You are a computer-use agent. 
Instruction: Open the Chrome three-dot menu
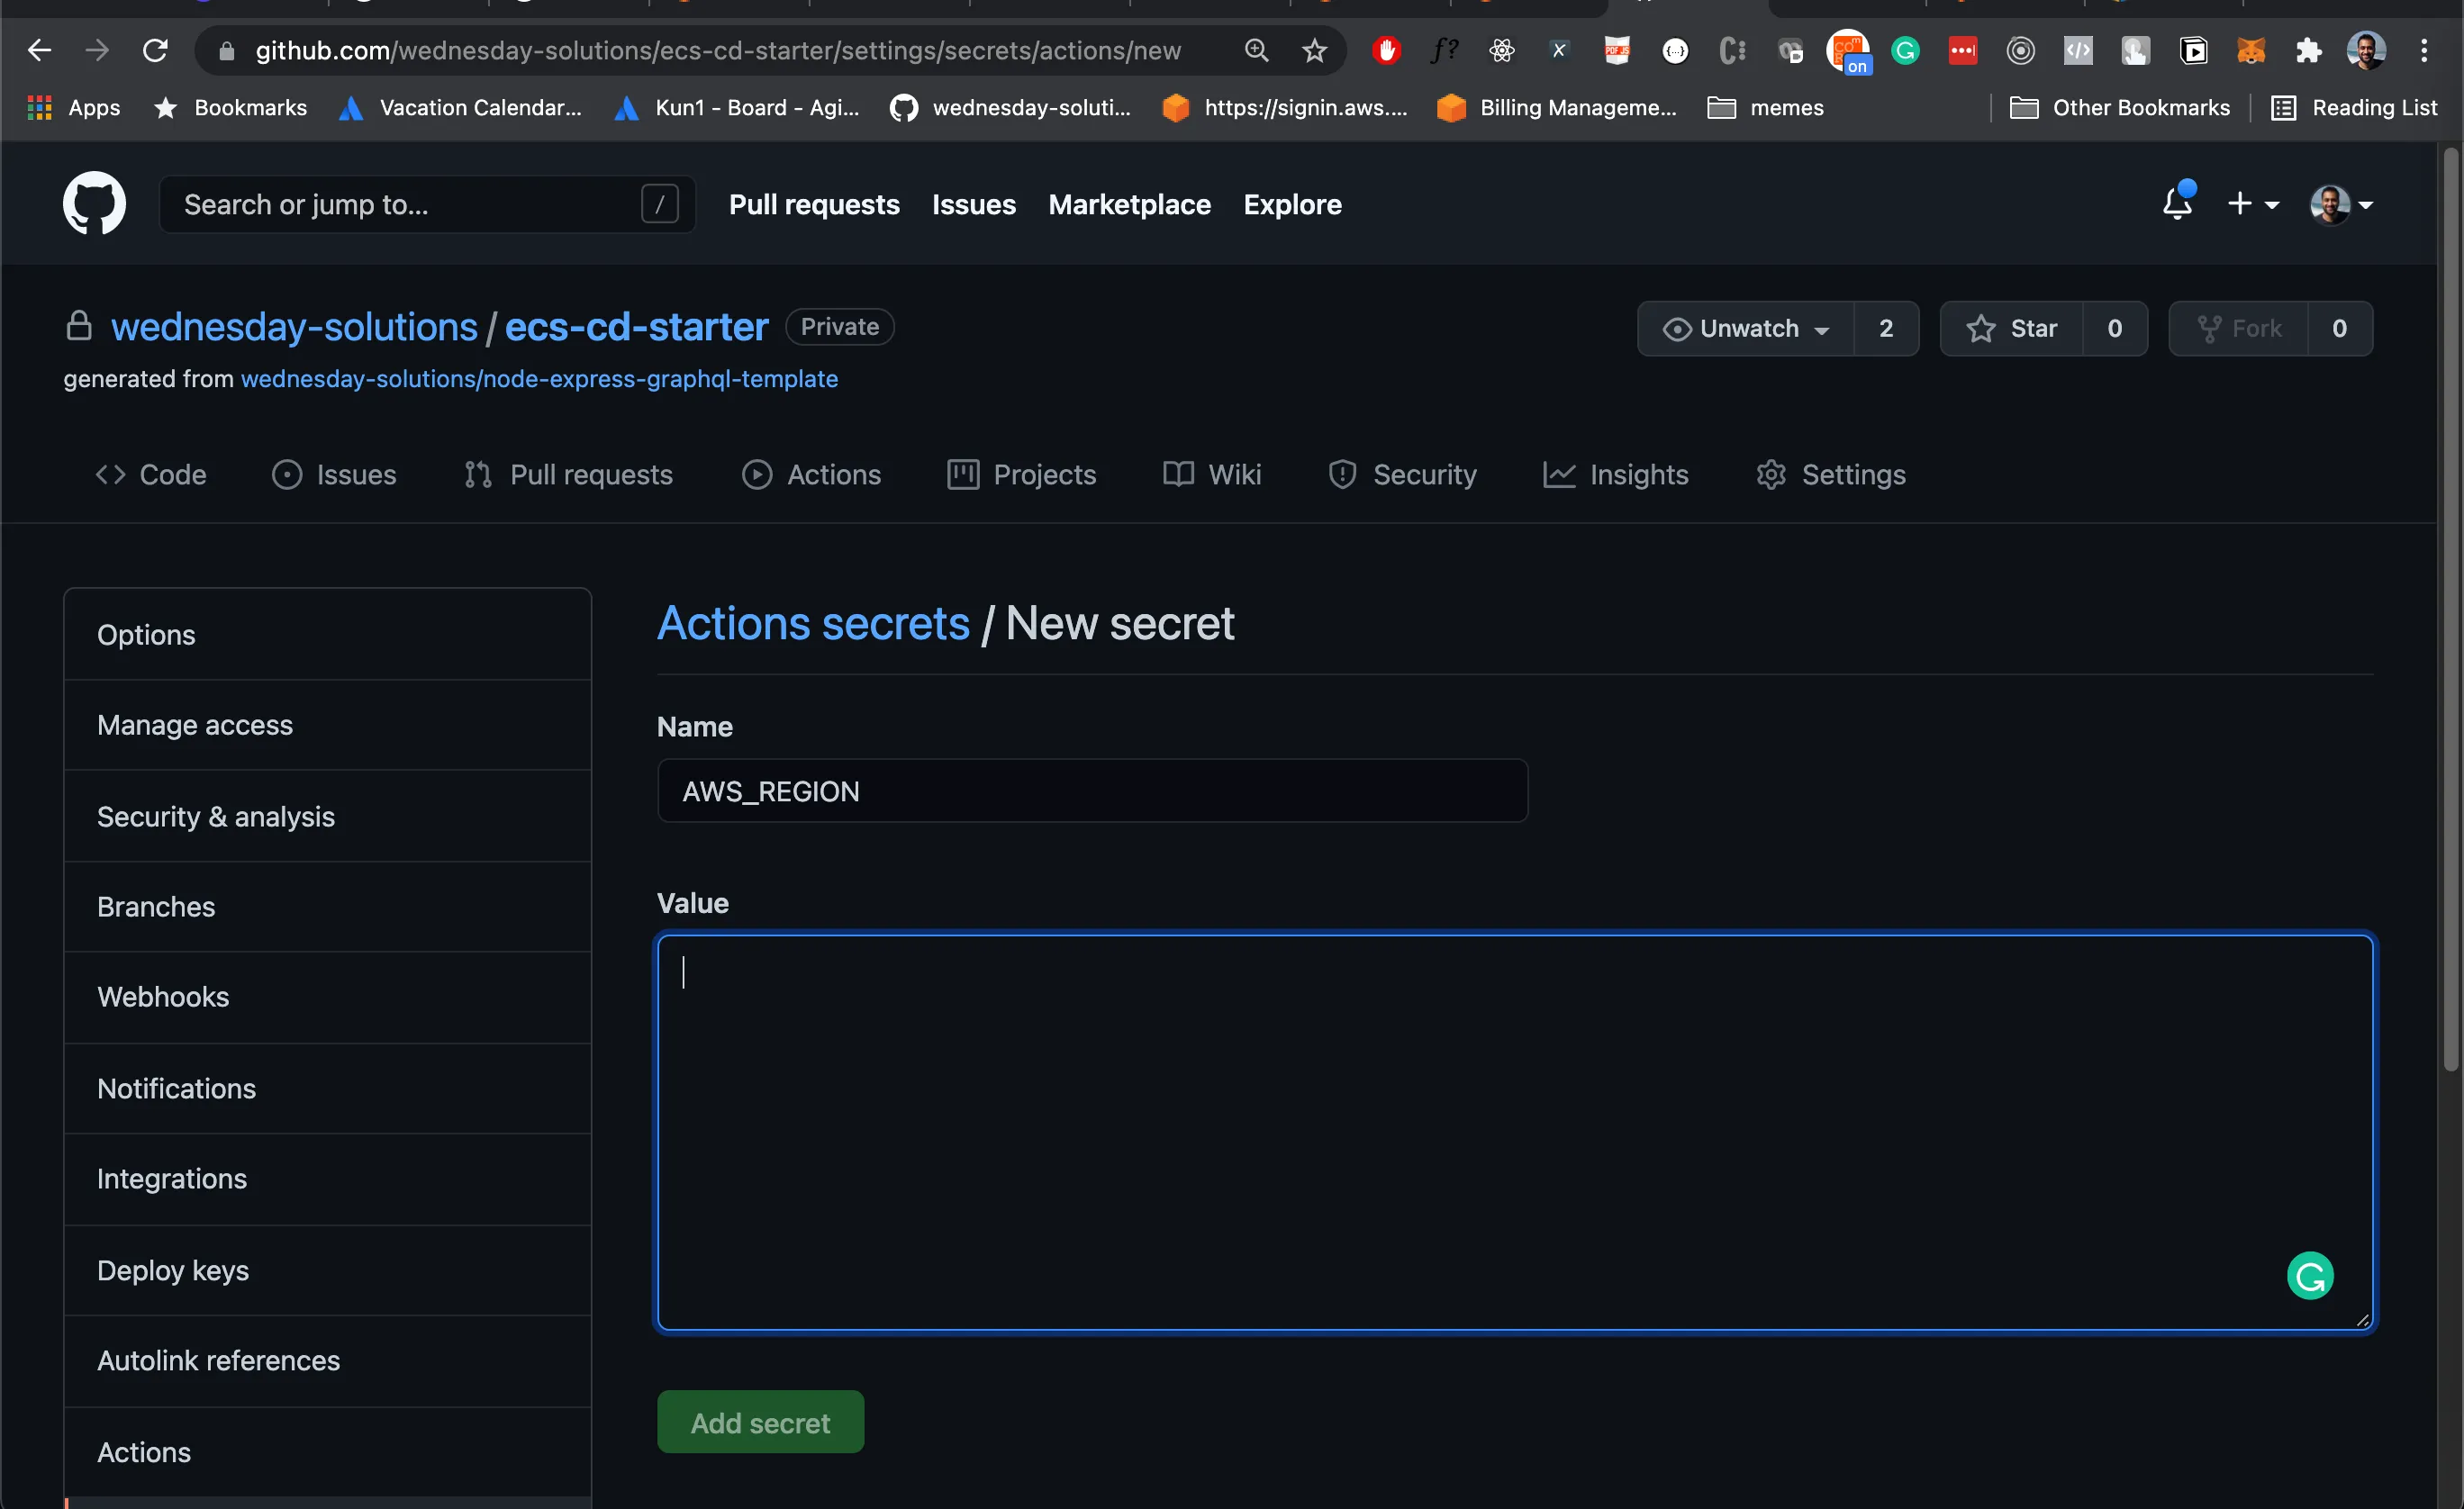2424,50
